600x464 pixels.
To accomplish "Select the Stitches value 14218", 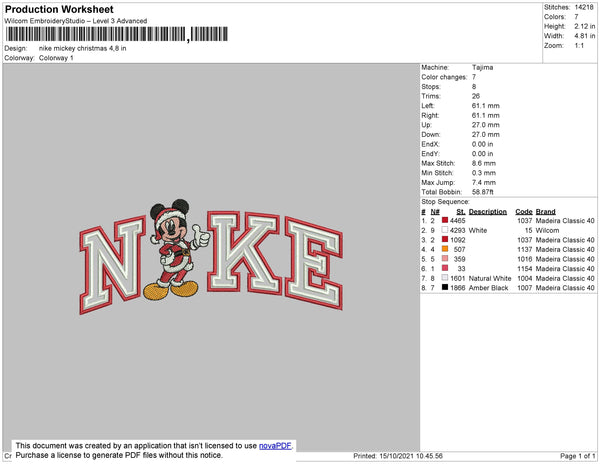I will pyautogui.click(x=584, y=7).
